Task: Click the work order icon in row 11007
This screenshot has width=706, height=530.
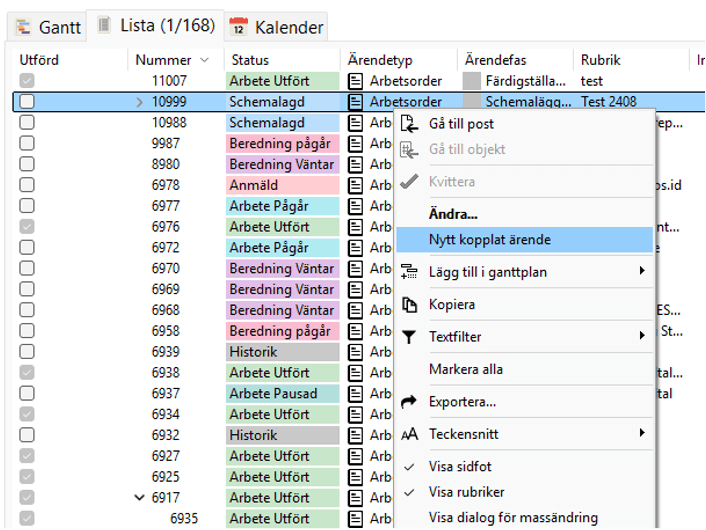Action: click(355, 81)
